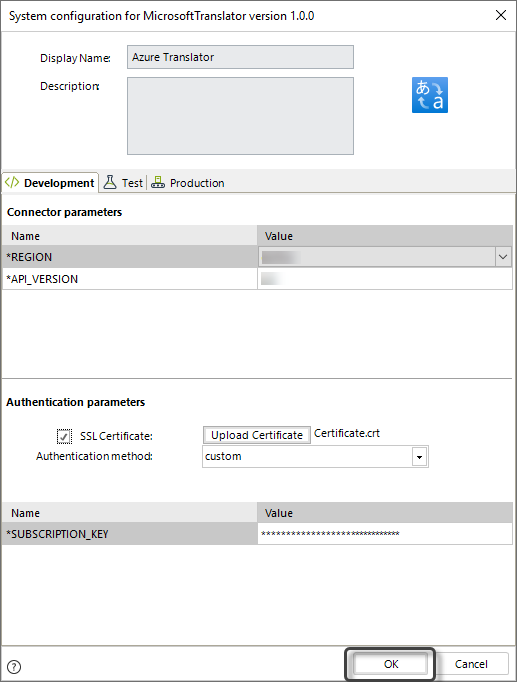
Task: Select the *API_VERSION row name
Action: tap(130, 279)
